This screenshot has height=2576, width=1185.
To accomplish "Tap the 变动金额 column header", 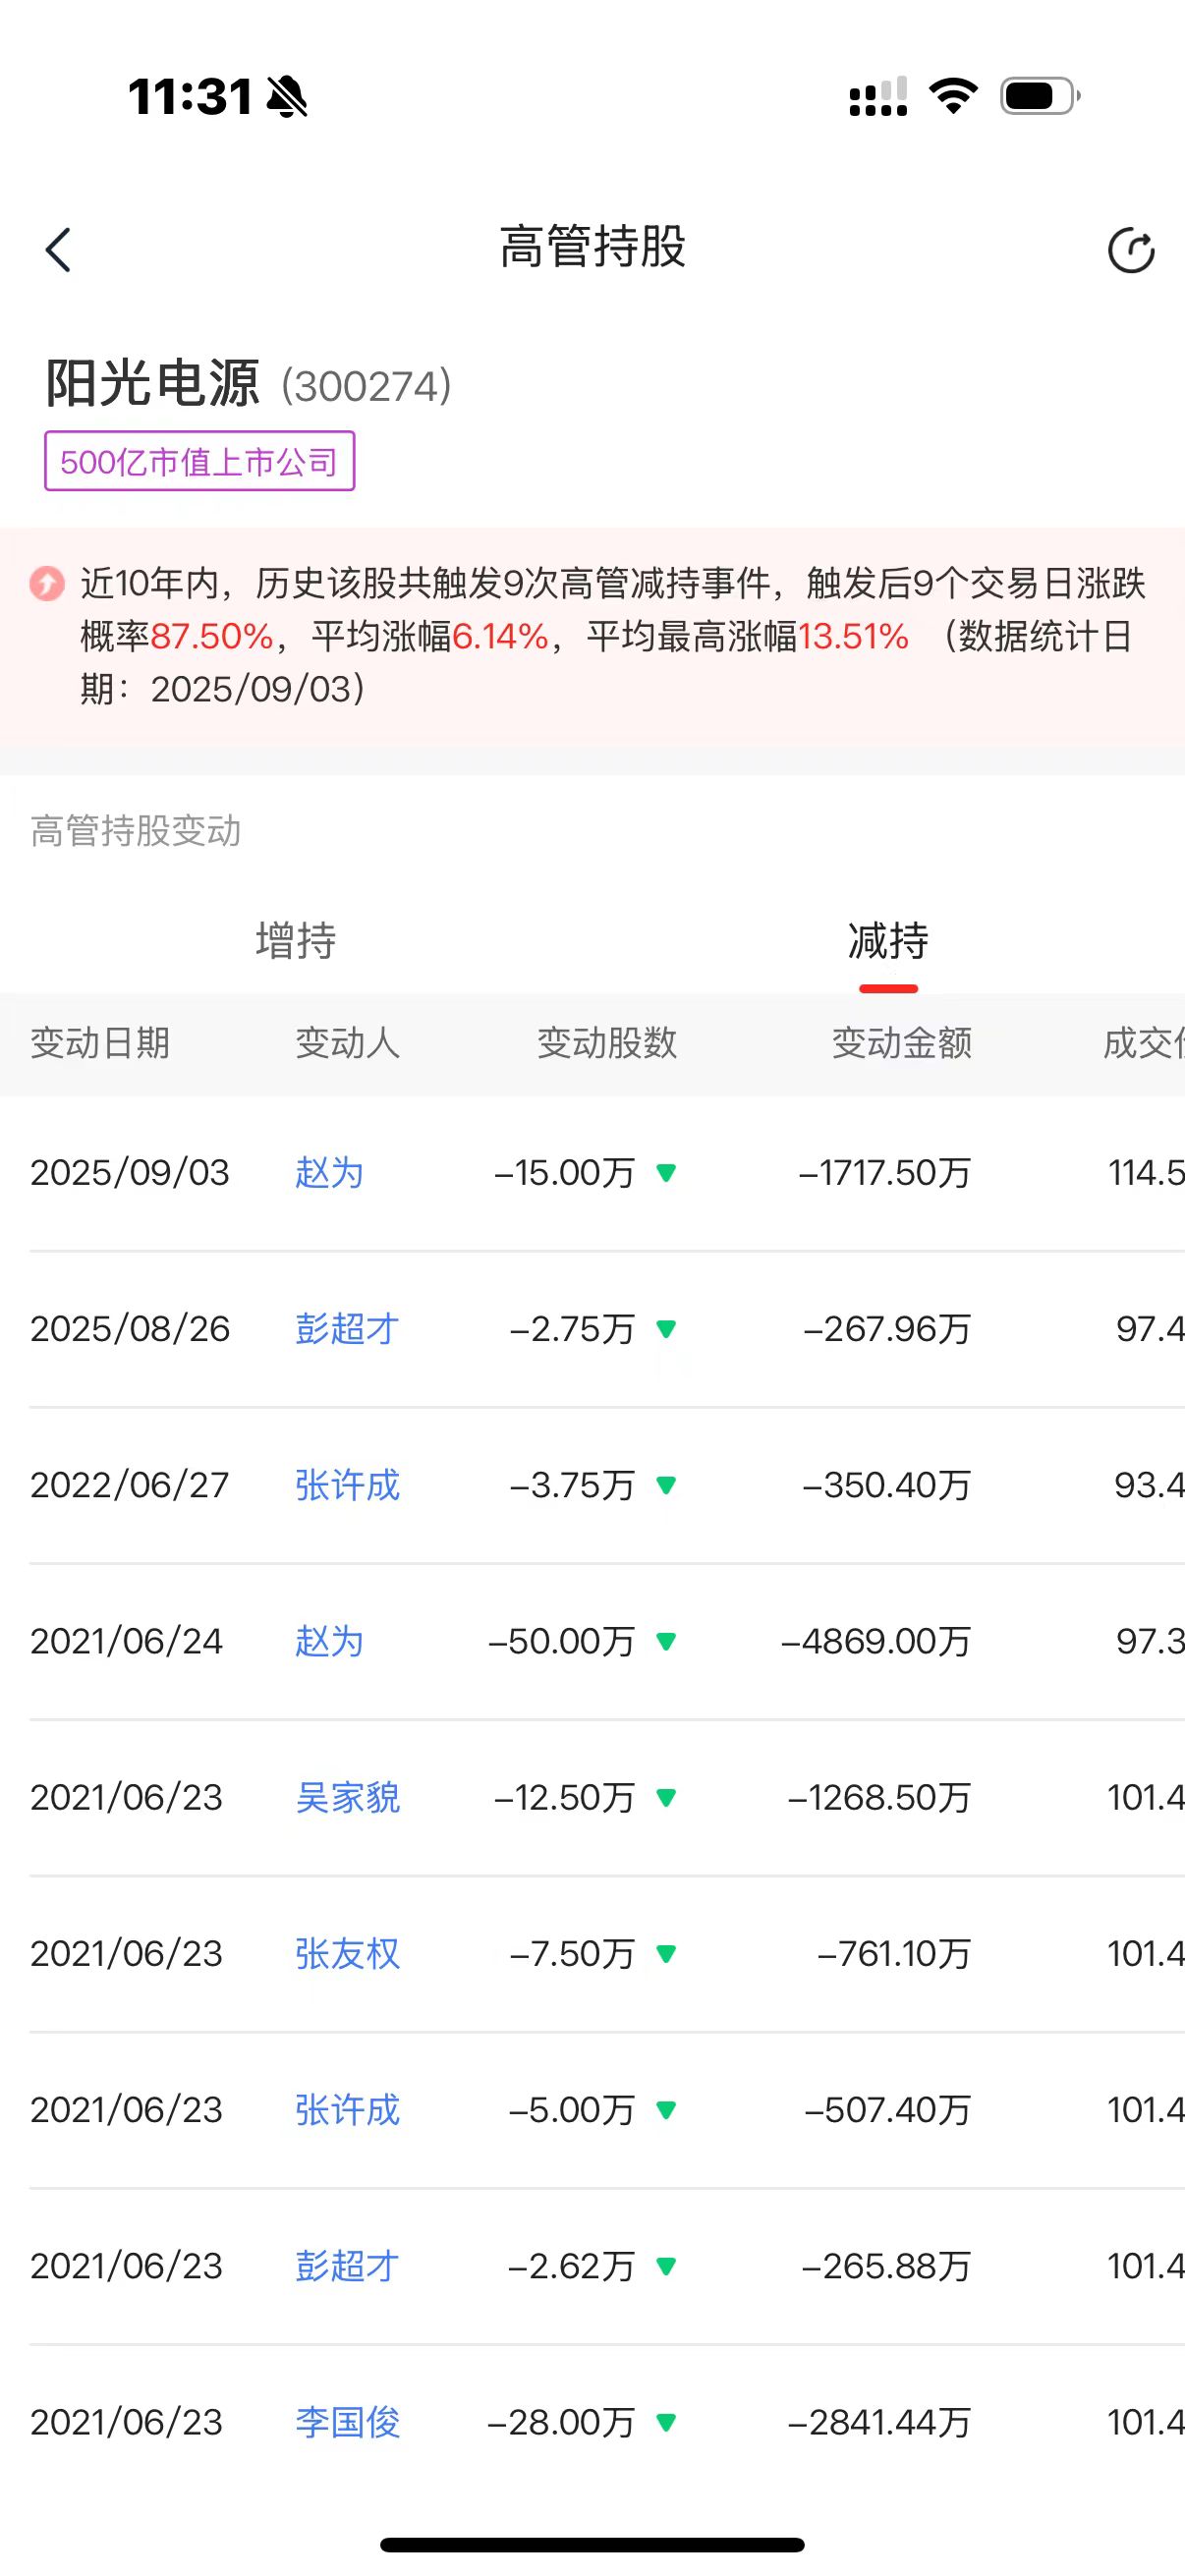I will pyautogui.click(x=902, y=1043).
